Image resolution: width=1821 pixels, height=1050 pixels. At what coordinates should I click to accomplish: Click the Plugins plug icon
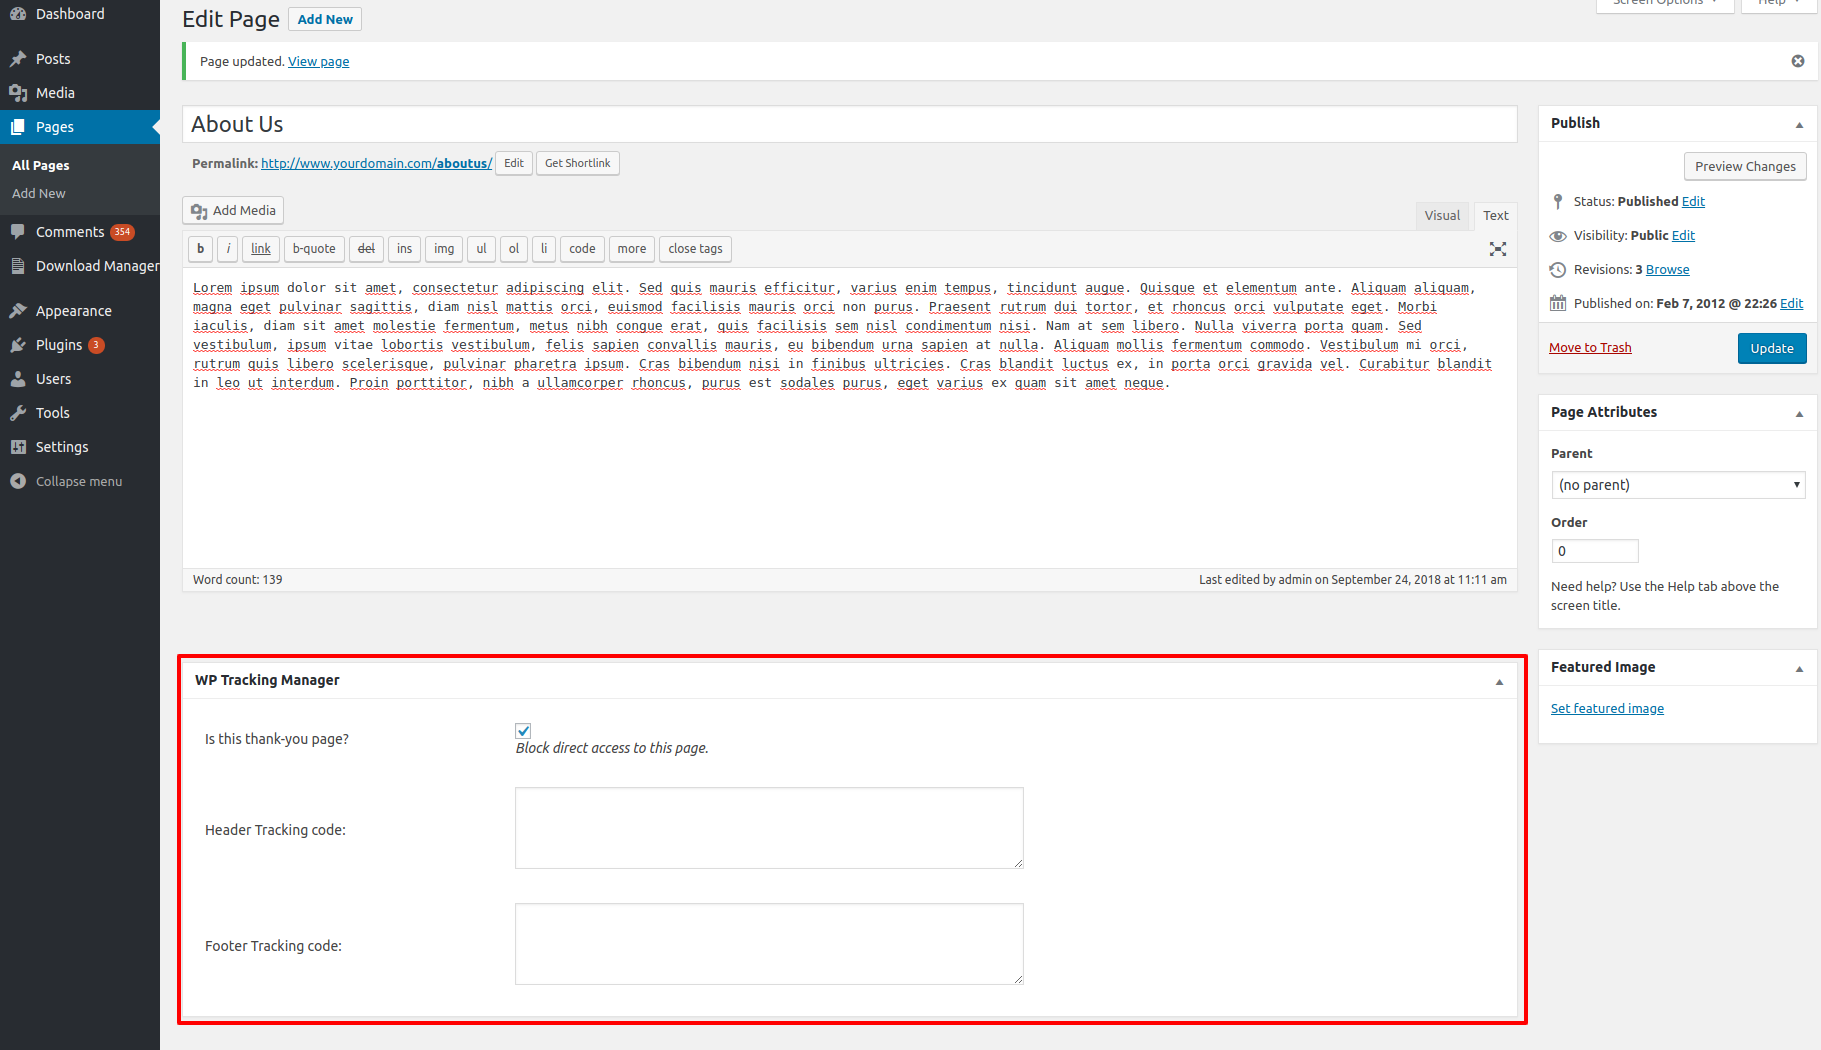pos(18,345)
